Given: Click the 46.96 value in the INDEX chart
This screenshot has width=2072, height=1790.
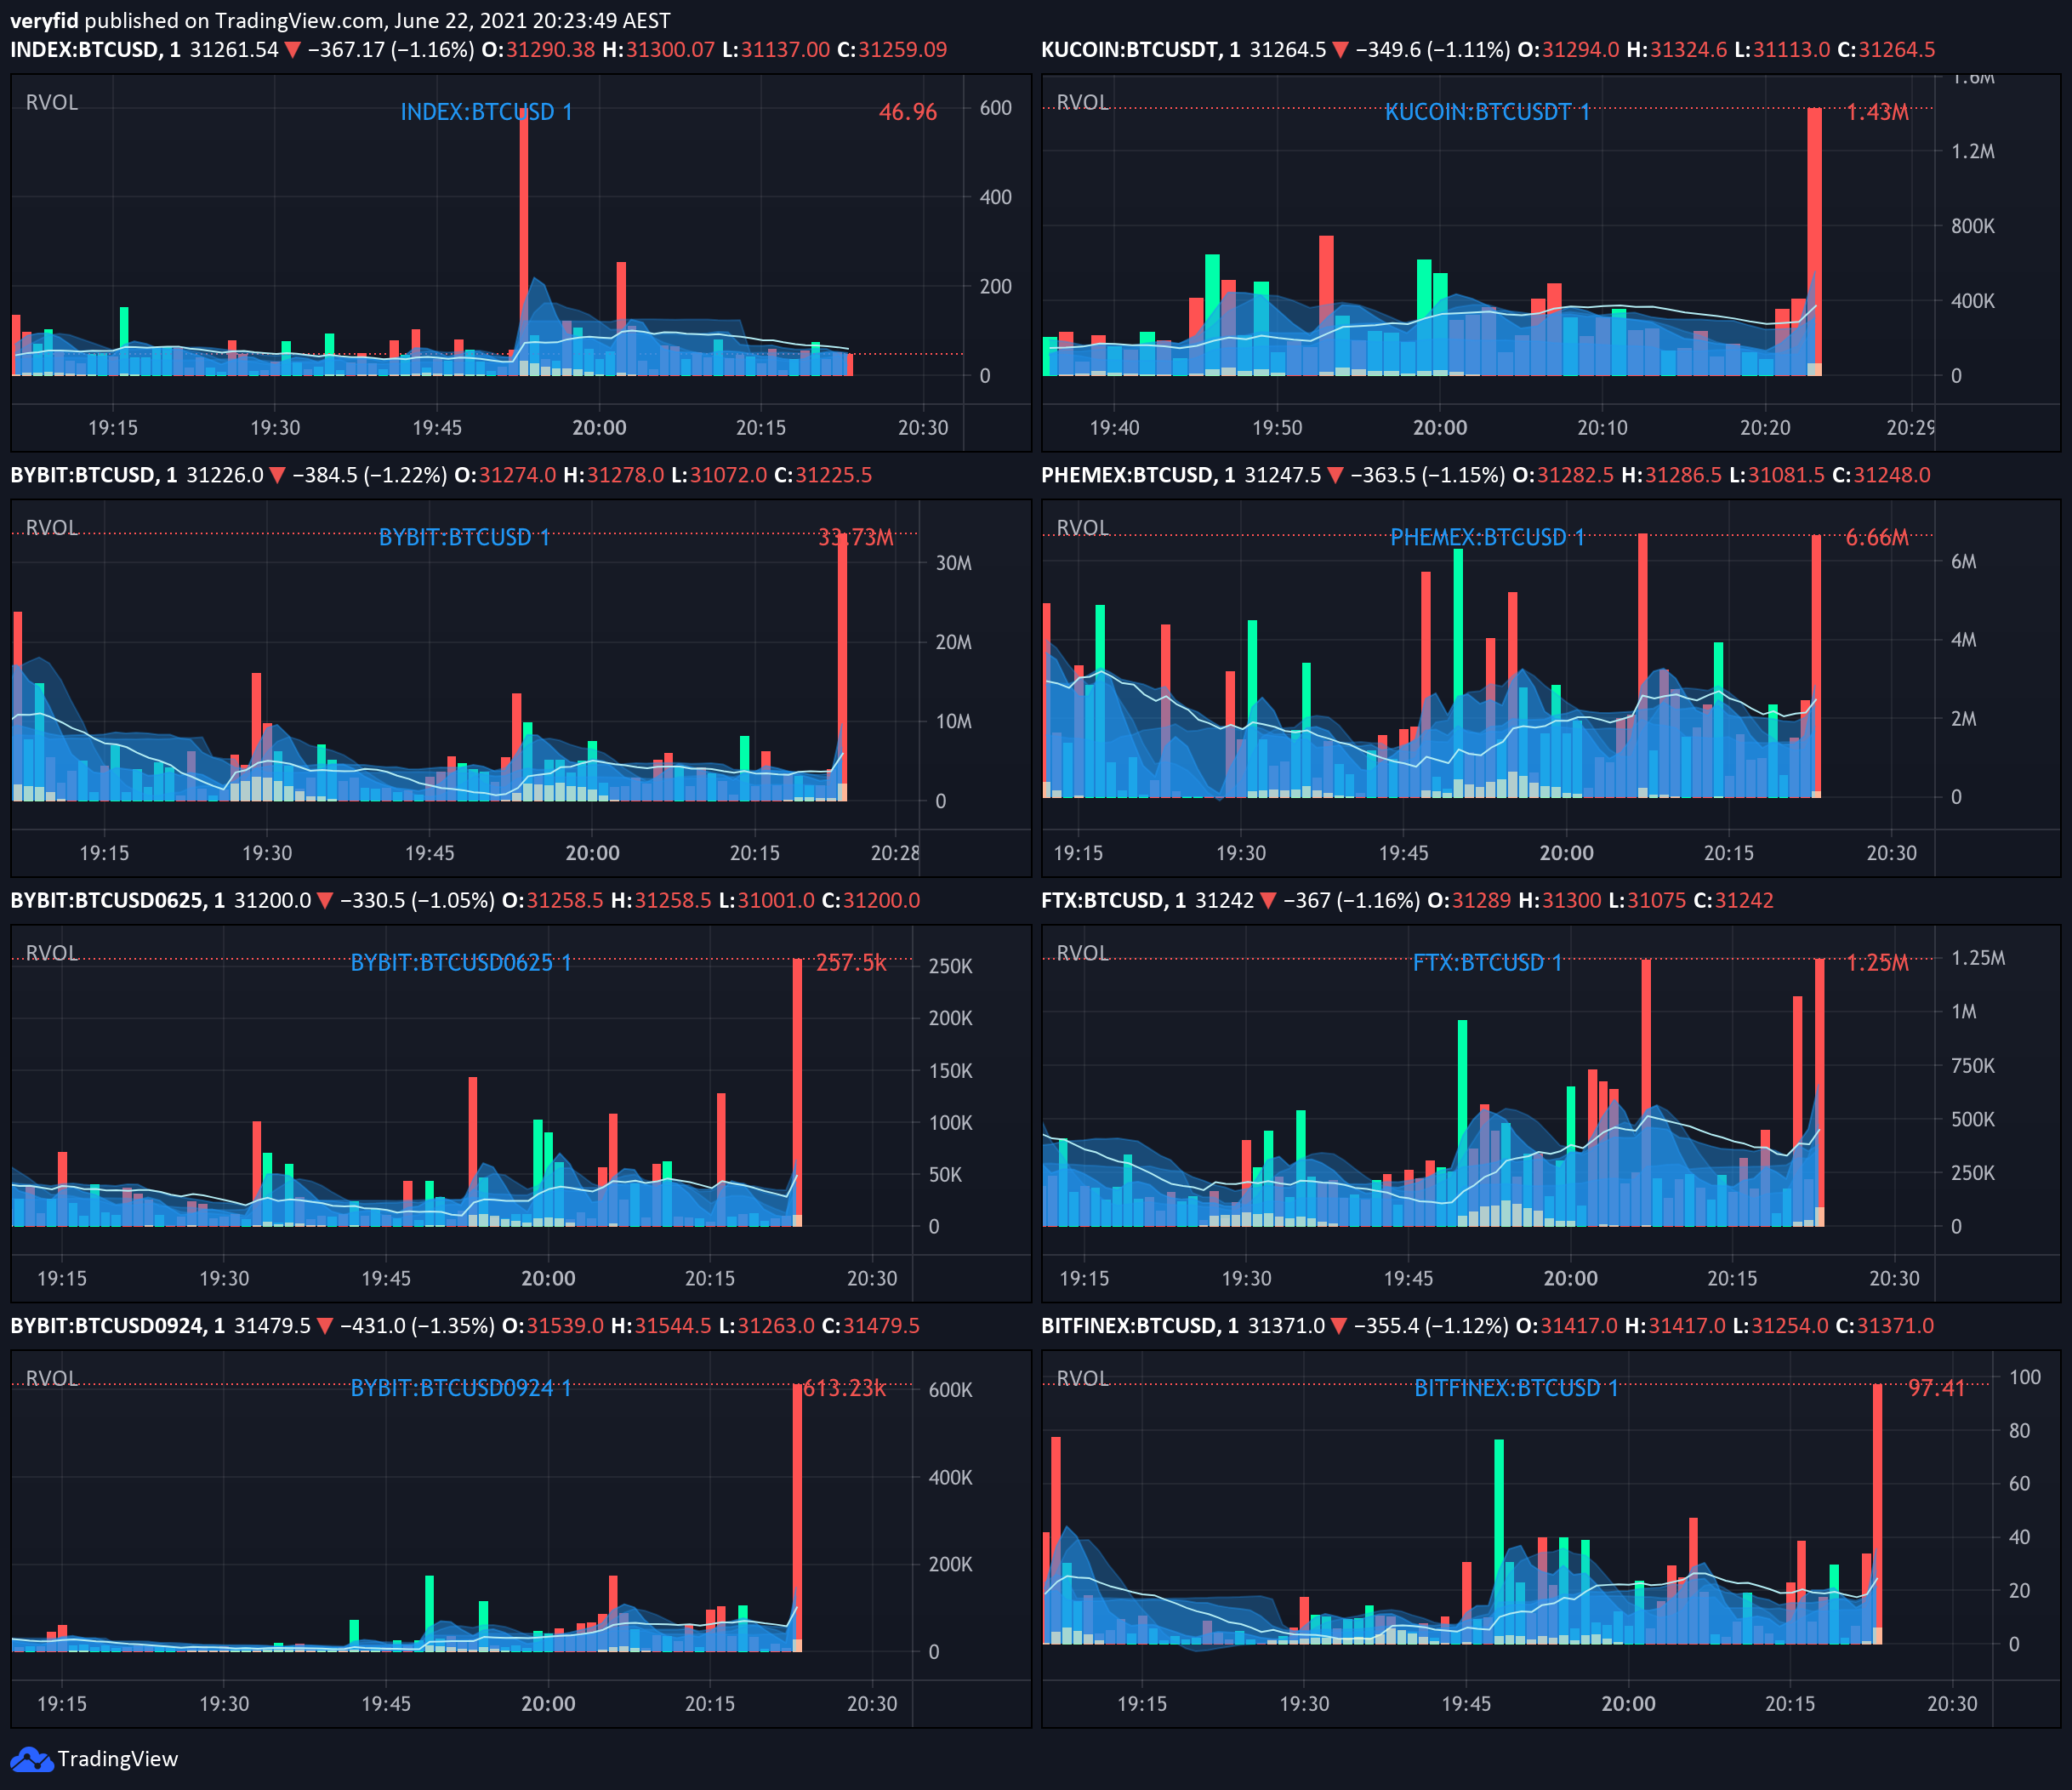Looking at the screenshot, I should click(908, 112).
